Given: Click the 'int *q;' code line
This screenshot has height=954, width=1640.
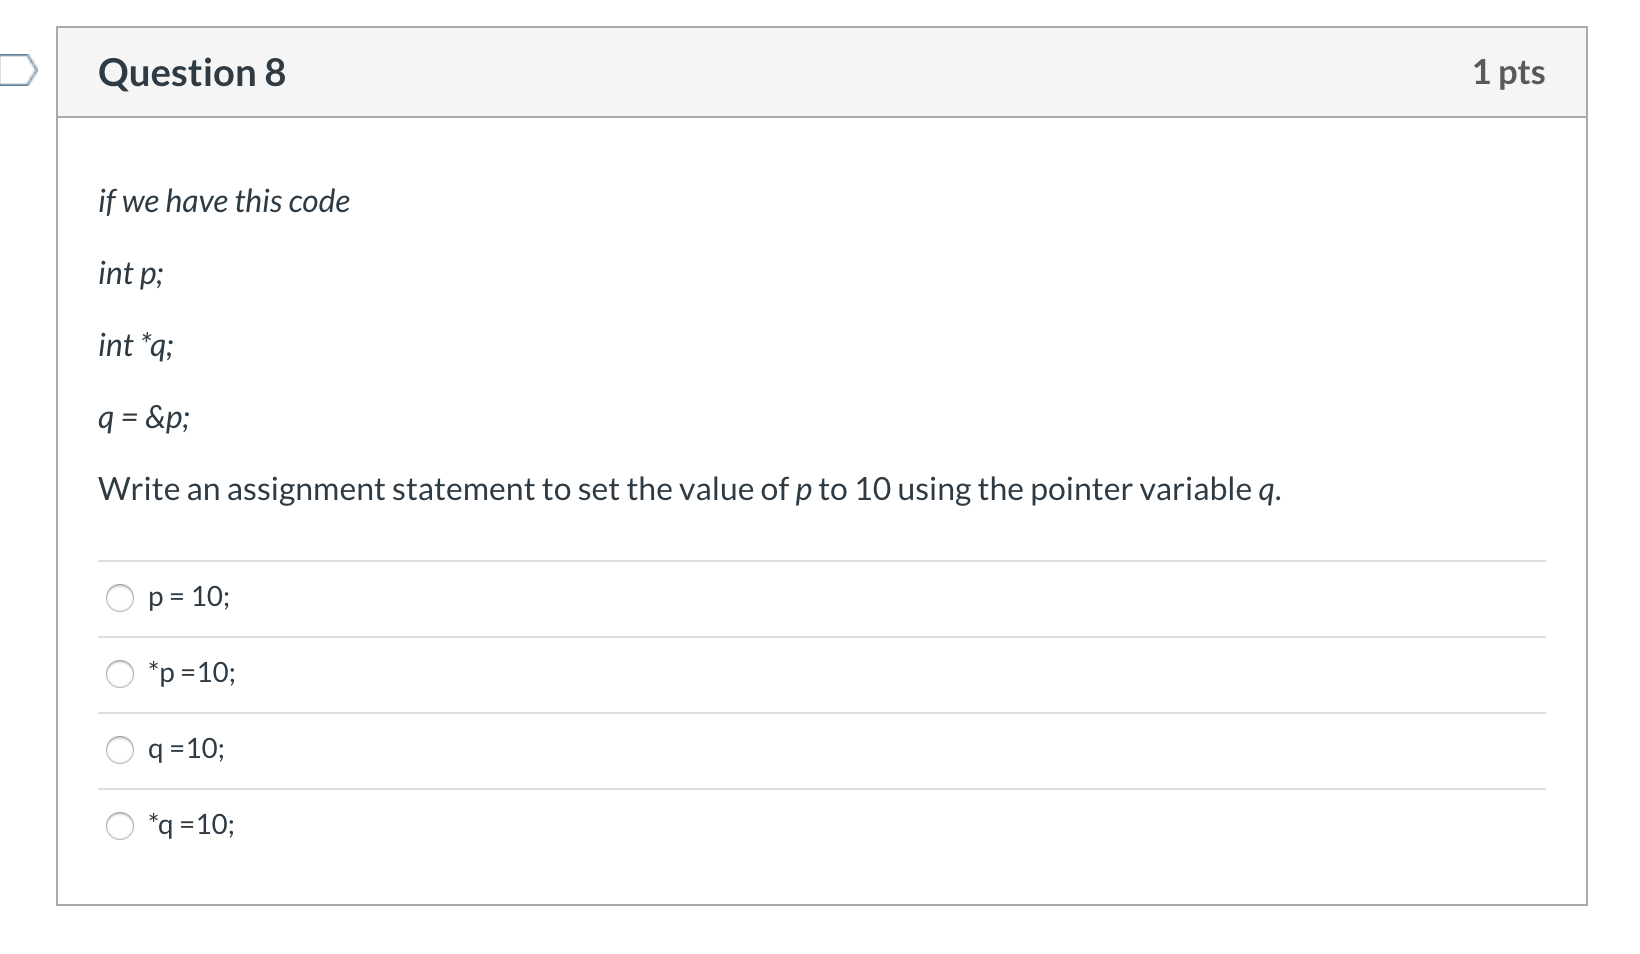Looking at the screenshot, I should 135,345.
